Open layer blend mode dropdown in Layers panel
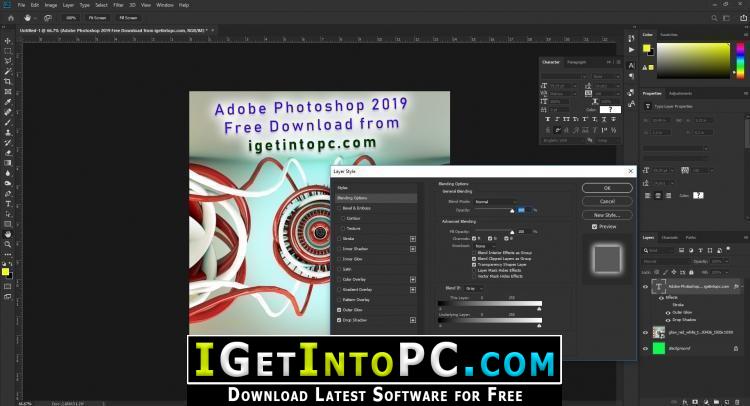The width and height of the screenshot is (750, 406). click(666, 262)
